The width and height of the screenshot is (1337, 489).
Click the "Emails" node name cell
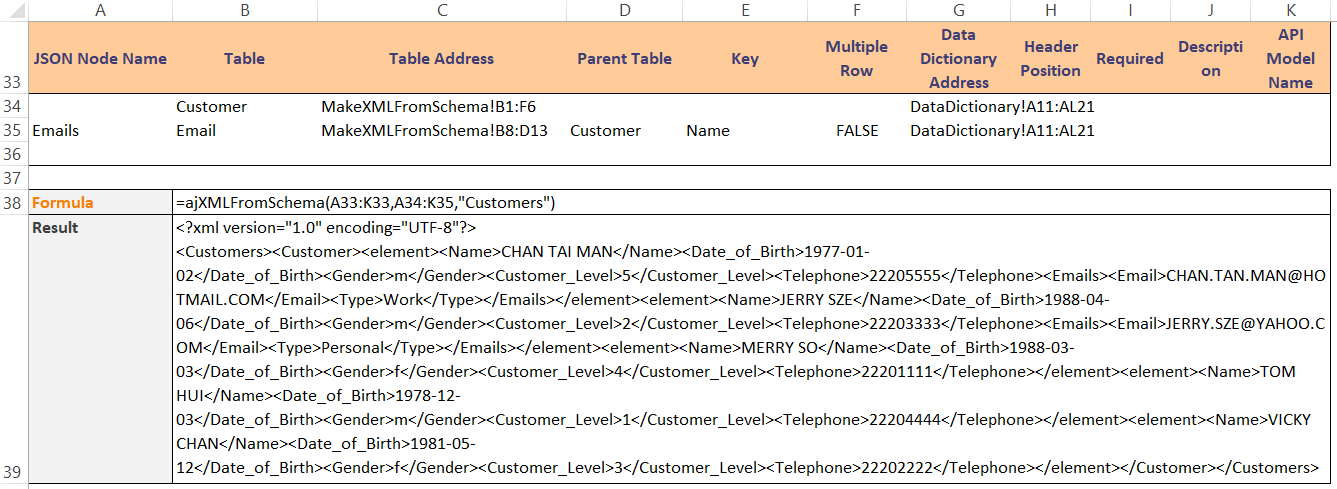tap(56, 131)
